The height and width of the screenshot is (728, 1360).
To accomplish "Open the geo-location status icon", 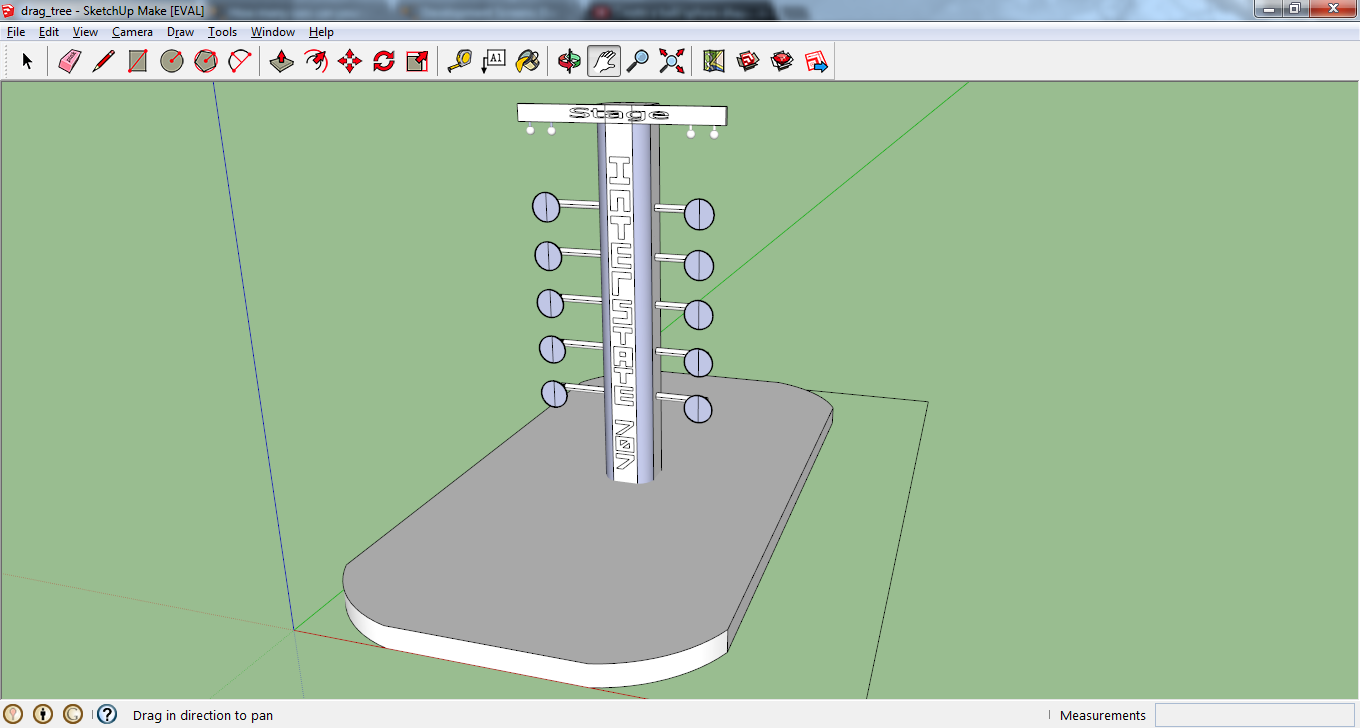I will [x=13, y=714].
